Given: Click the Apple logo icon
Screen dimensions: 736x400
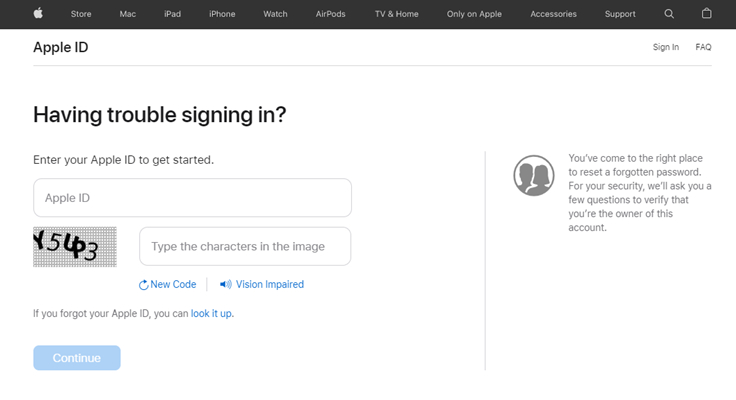Looking at the screenshot, I should [38, 14].
